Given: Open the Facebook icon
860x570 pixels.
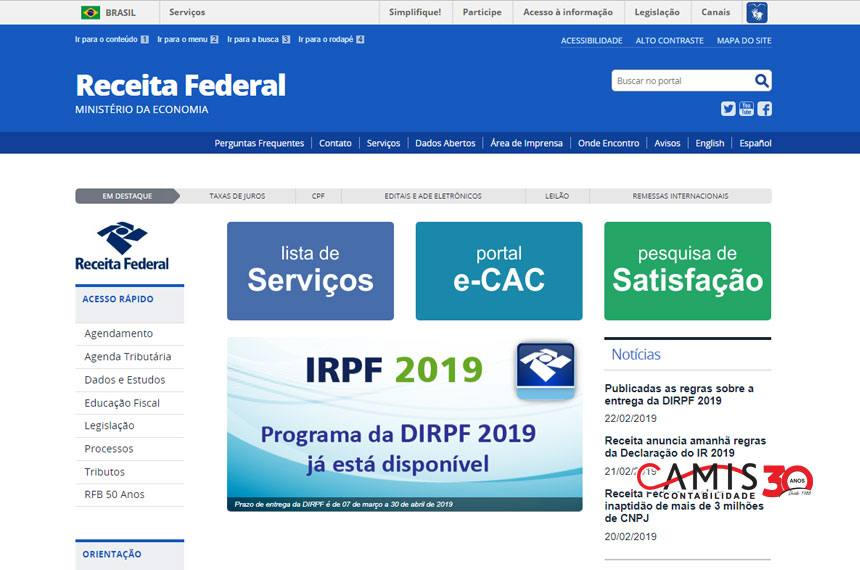Looking at the screenshot, I should click(x=765, y=109).
